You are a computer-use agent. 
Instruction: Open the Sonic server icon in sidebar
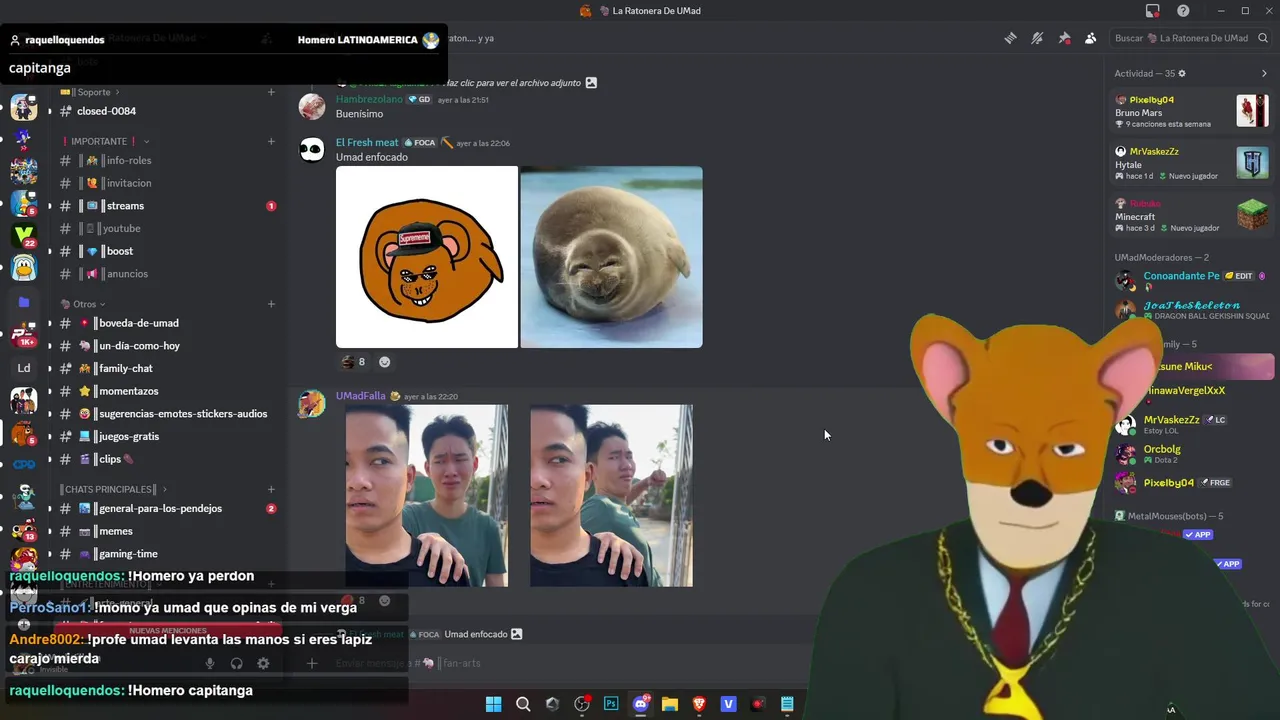(24, 138)
